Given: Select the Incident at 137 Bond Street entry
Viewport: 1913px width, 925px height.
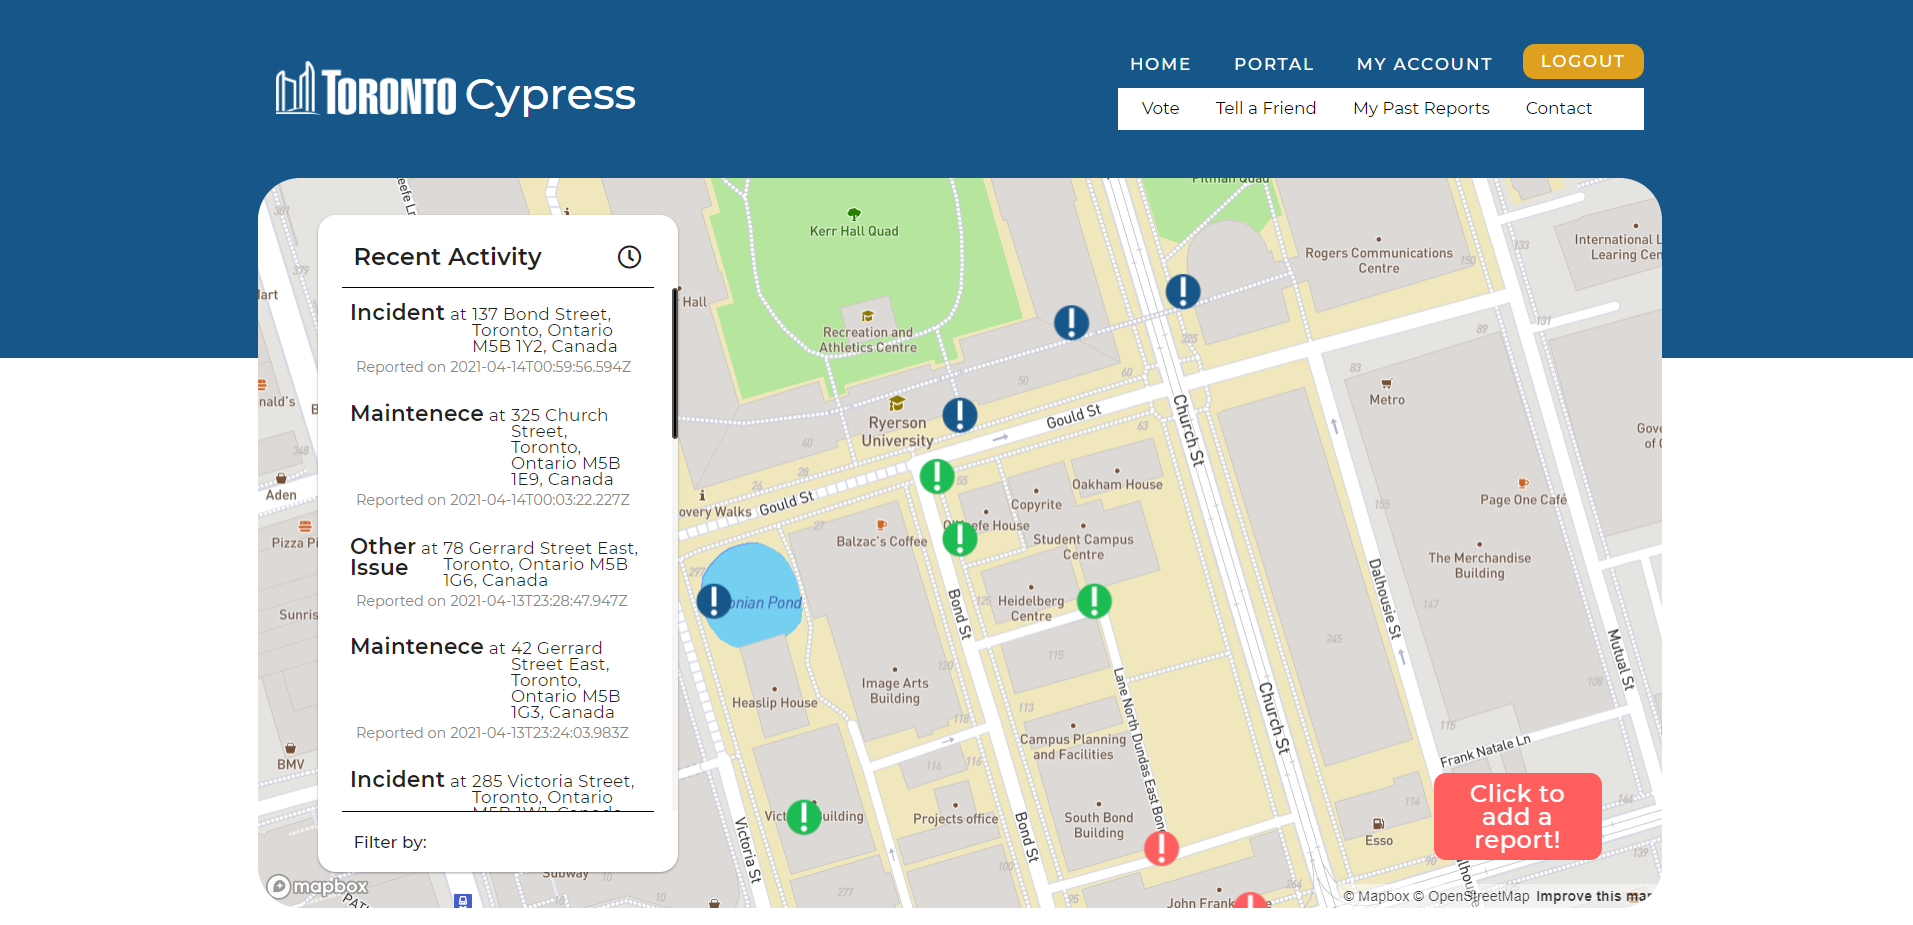Looking at the screenshot, I should point(497,339).
